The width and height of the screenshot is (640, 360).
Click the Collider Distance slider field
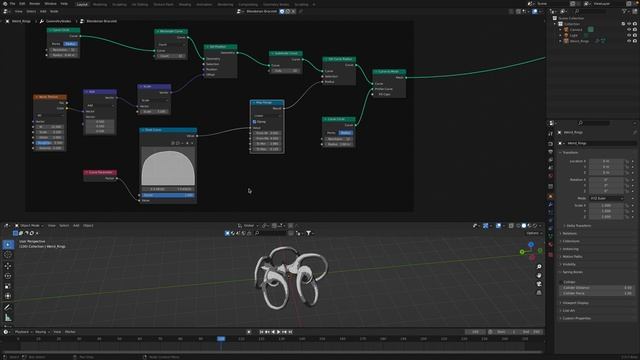point(596,288)
